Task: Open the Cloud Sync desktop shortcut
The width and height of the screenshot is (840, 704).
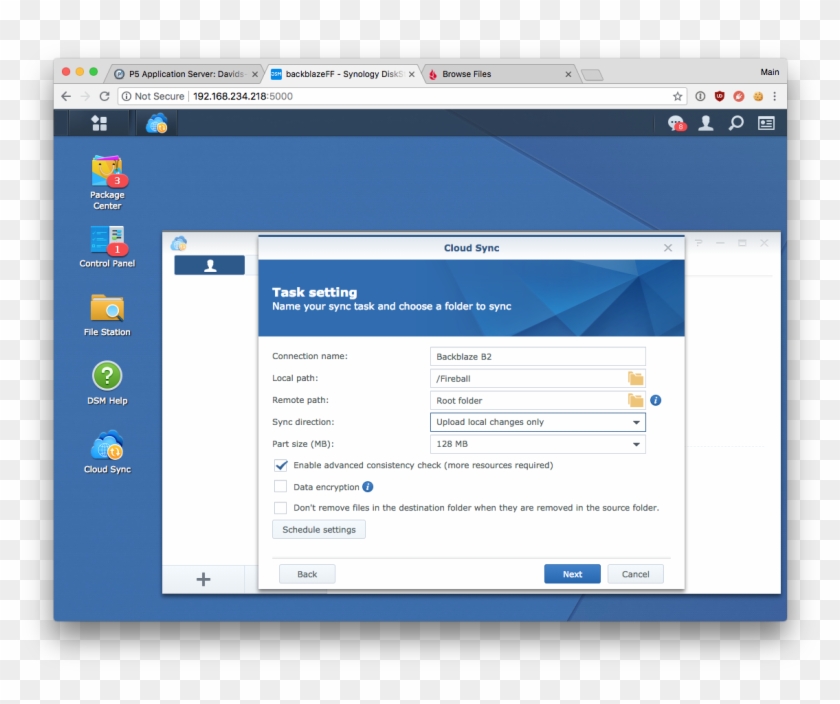Action: [105, 443]
